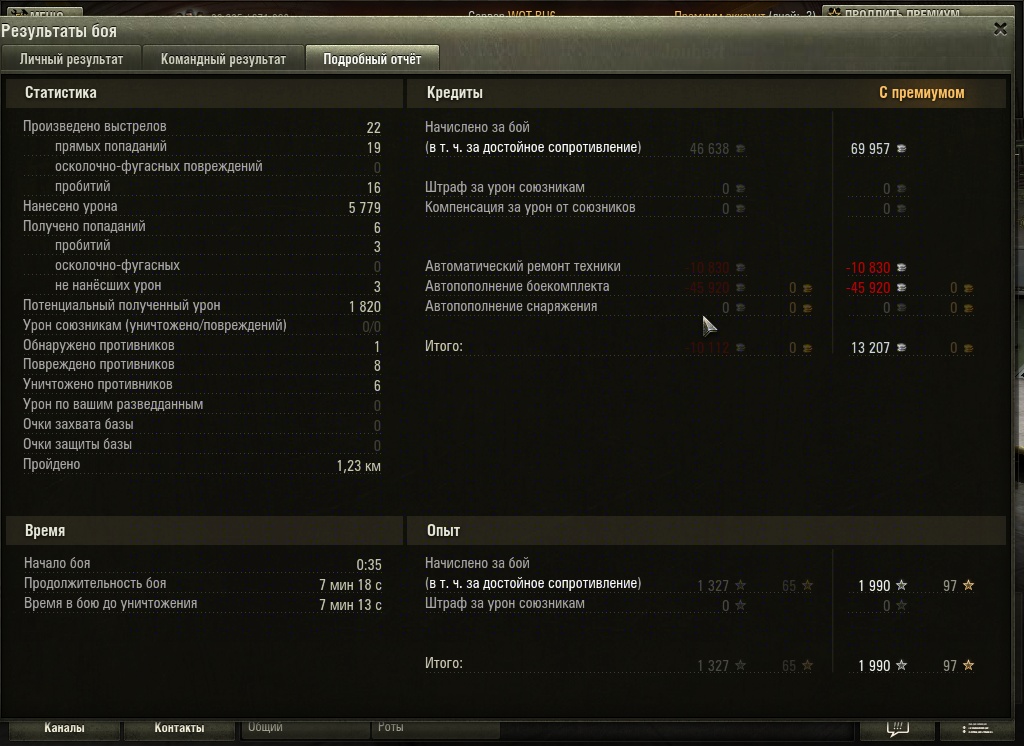Click the faded star icon beside 1 327 in Итого

tap(741, 665)
